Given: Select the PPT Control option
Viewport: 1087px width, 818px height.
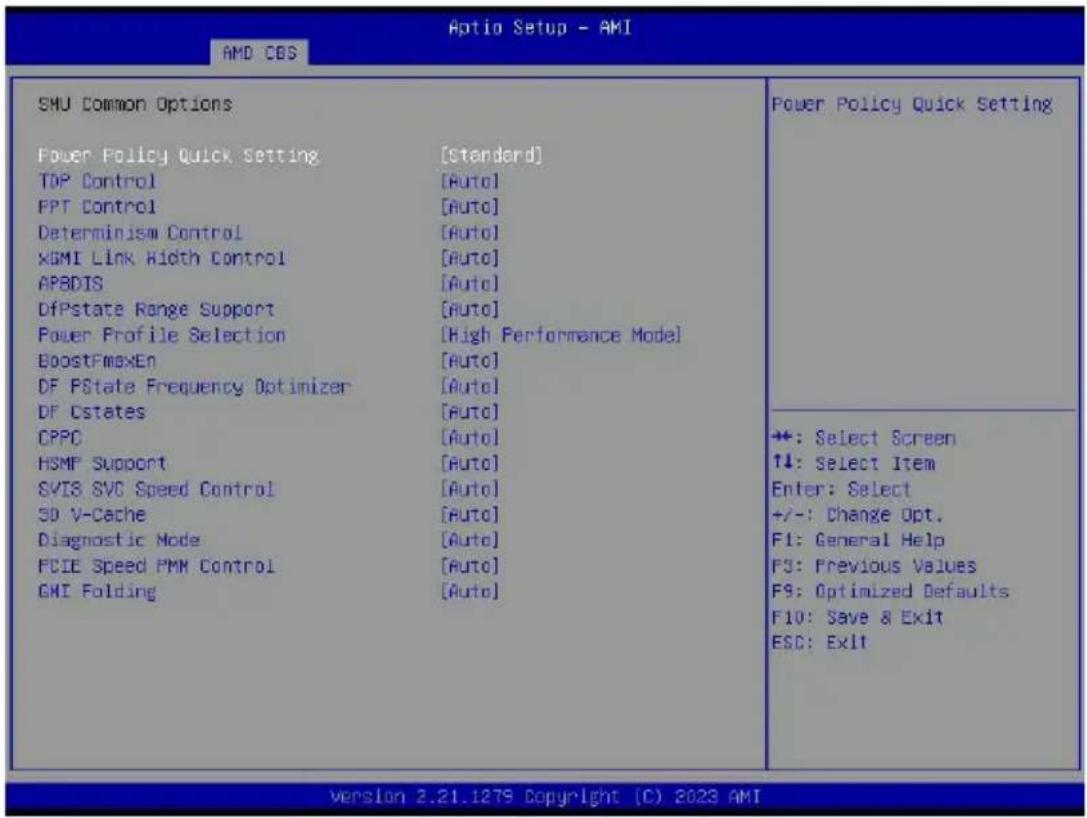Looking at the screenshot, I should coord(97,207).
